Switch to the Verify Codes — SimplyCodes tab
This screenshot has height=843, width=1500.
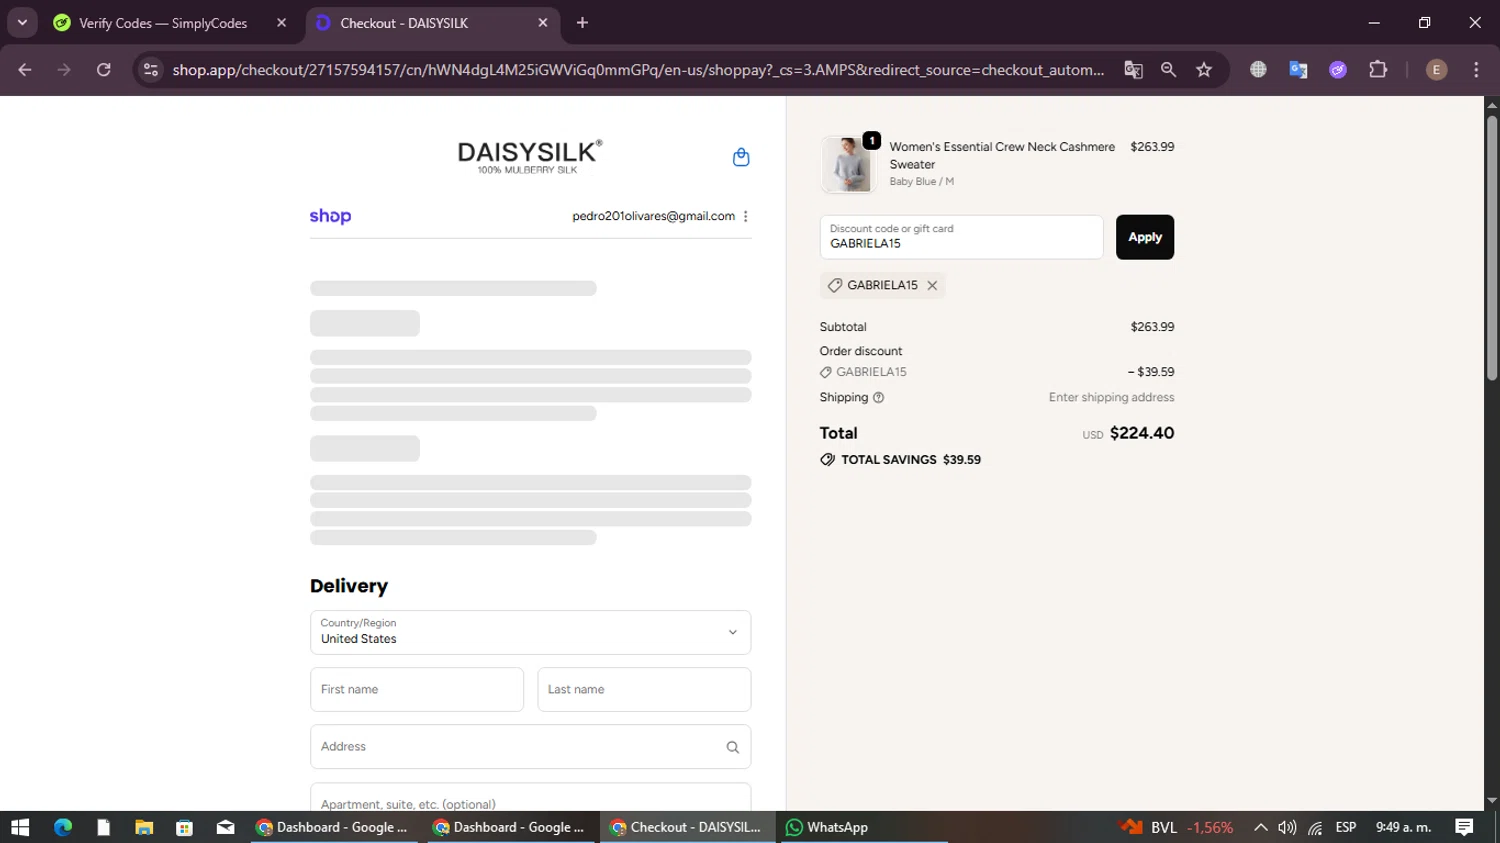point(163,23)
